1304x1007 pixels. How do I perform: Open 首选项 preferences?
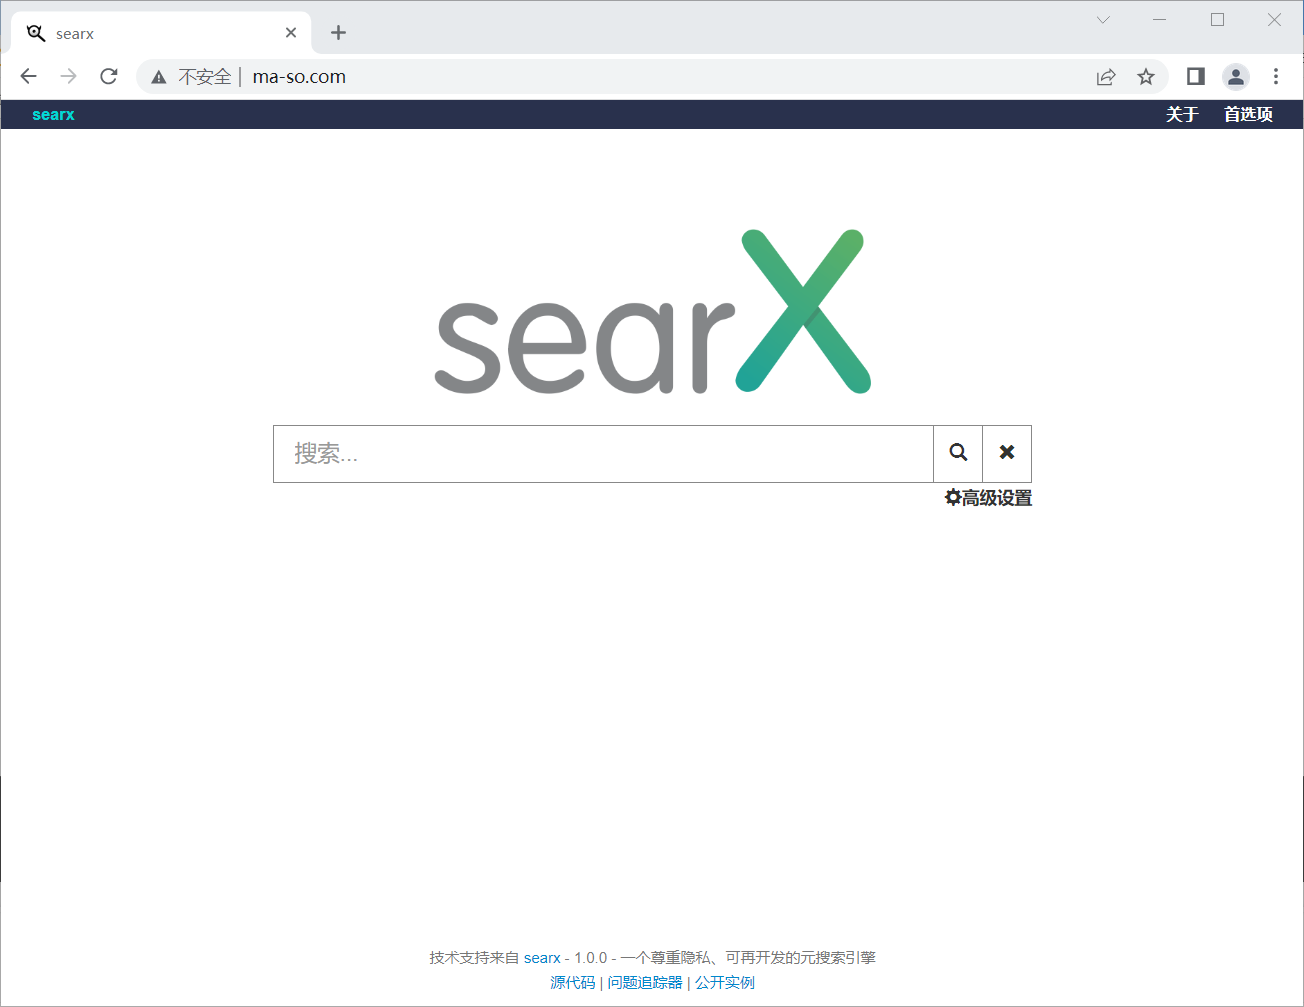pos(1248,114)
